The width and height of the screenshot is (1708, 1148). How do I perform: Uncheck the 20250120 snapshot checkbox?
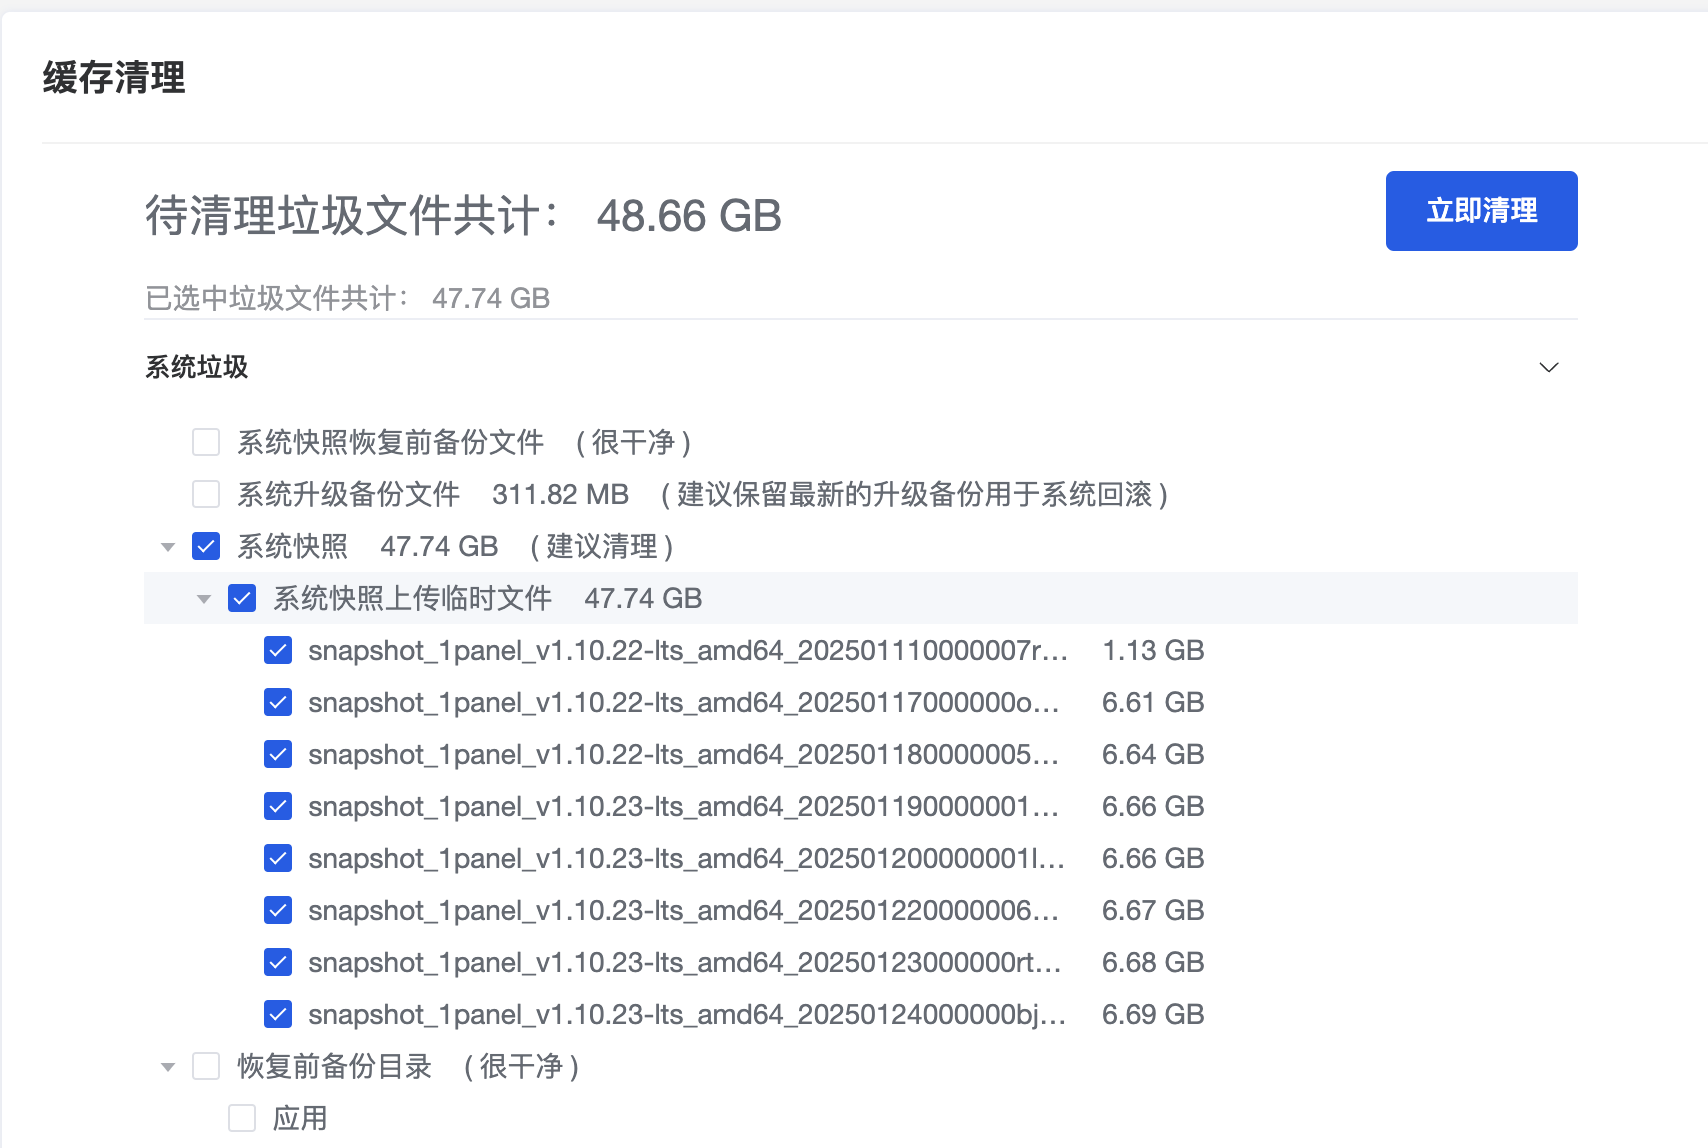[x=278, y=858]
